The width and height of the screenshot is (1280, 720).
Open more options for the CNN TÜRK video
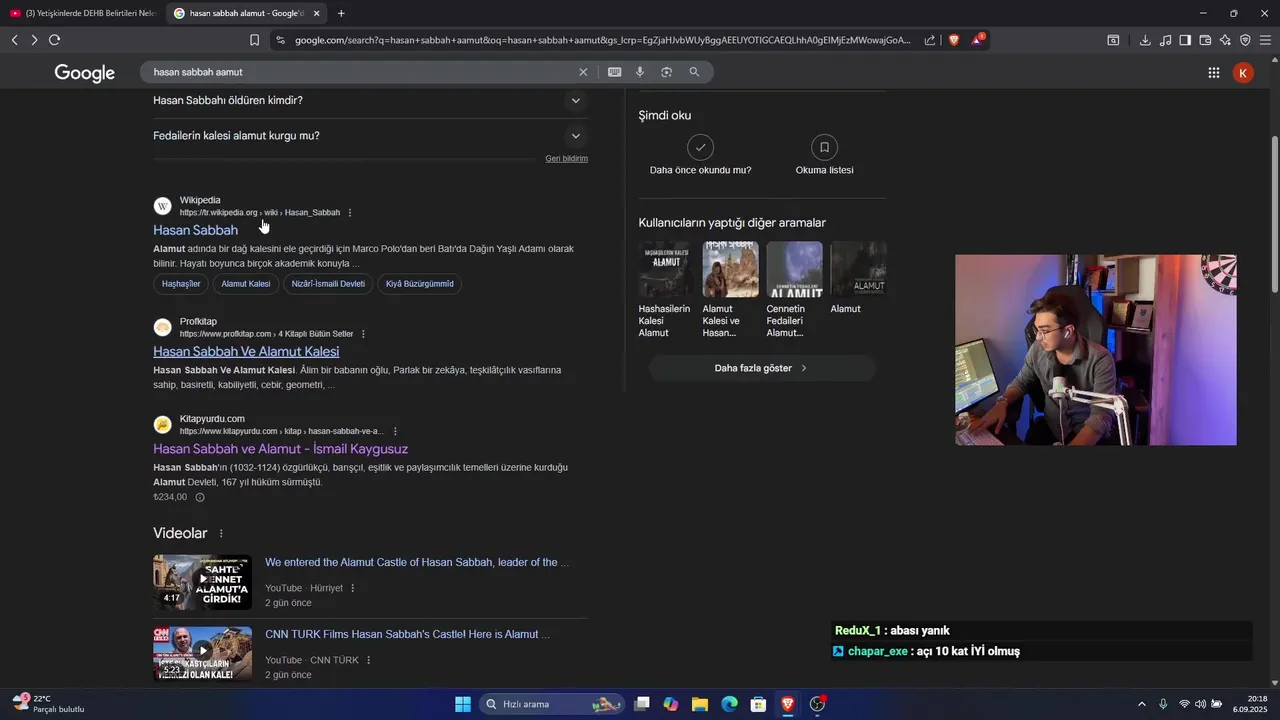(368, 660)
